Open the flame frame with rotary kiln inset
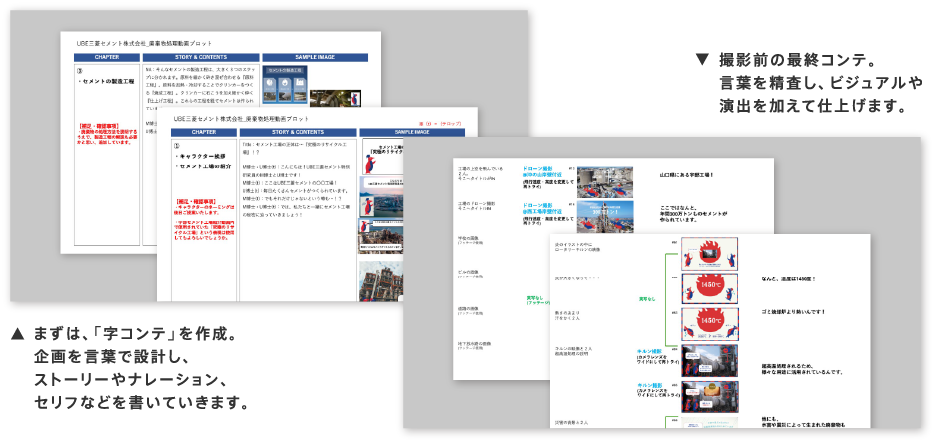 [710, 254]
